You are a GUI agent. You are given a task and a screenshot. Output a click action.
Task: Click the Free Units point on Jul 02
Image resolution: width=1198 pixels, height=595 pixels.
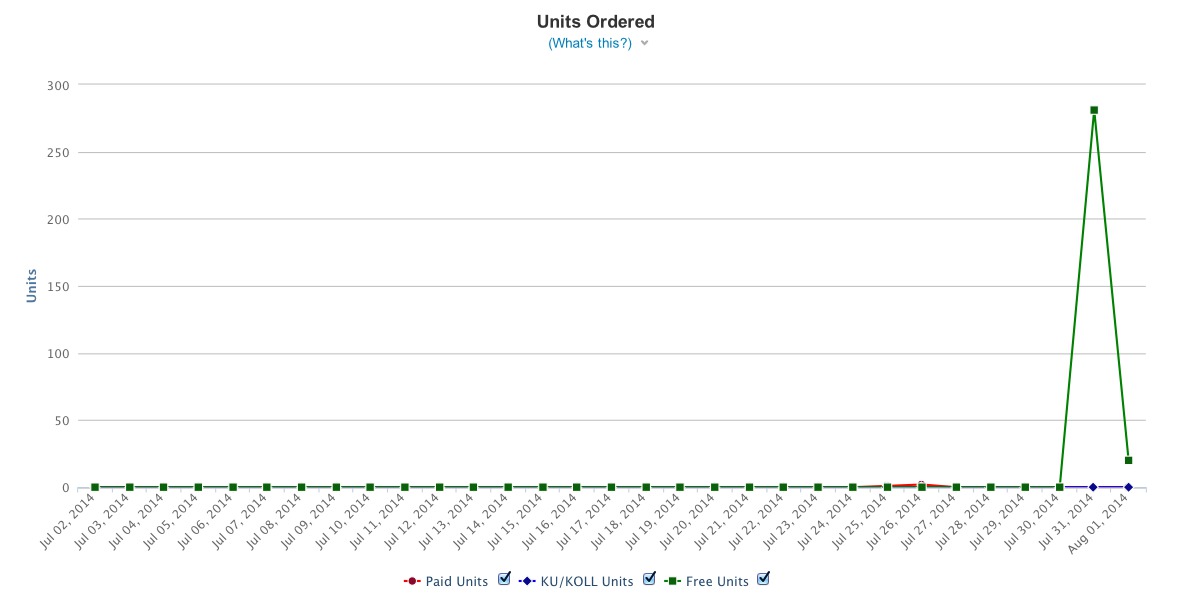[x=95, y=487]
